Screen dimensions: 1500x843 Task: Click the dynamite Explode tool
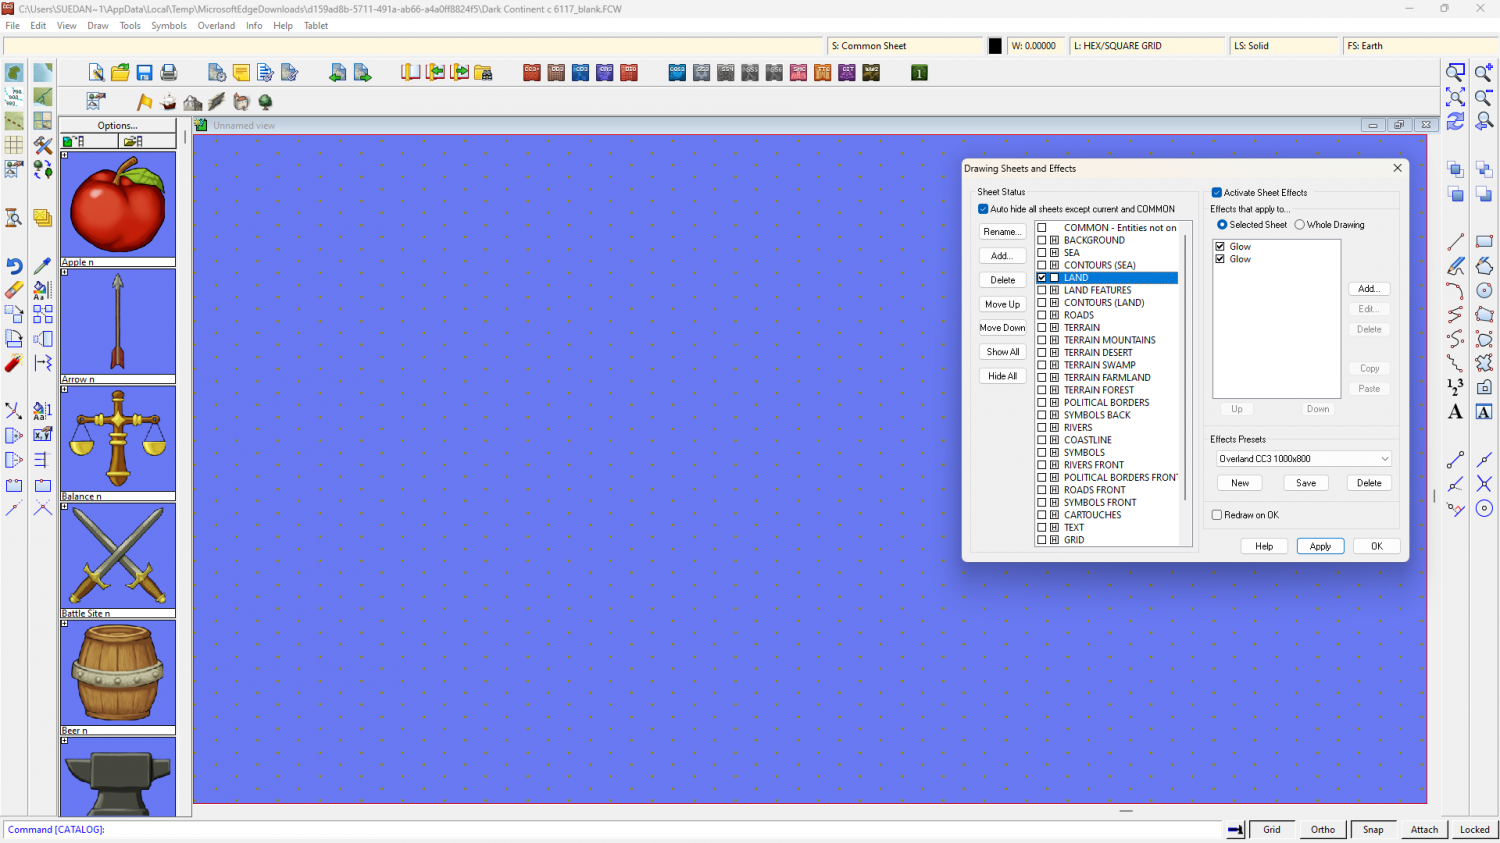[x=14, y=363]
